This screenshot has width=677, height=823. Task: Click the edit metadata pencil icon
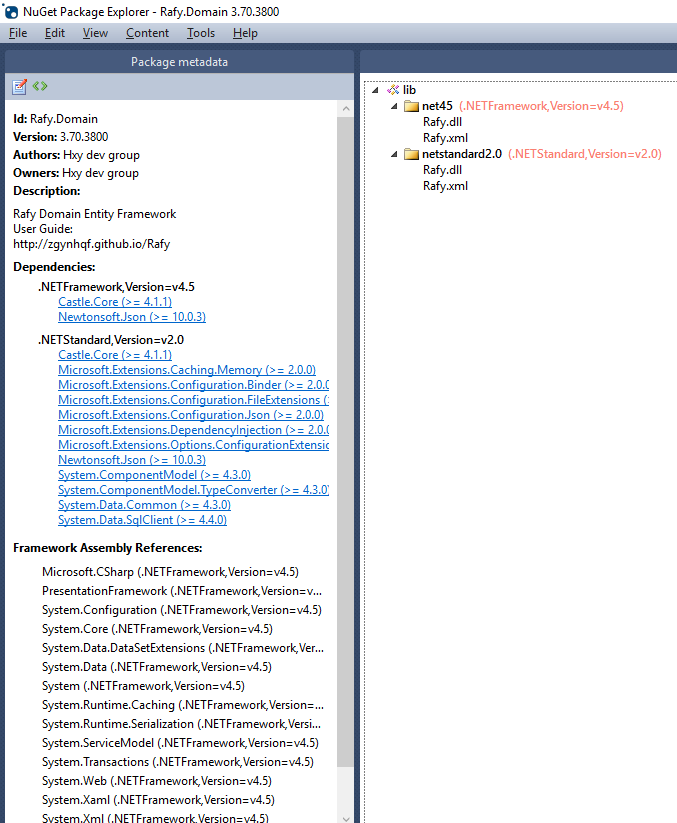(x=19, y=87)
